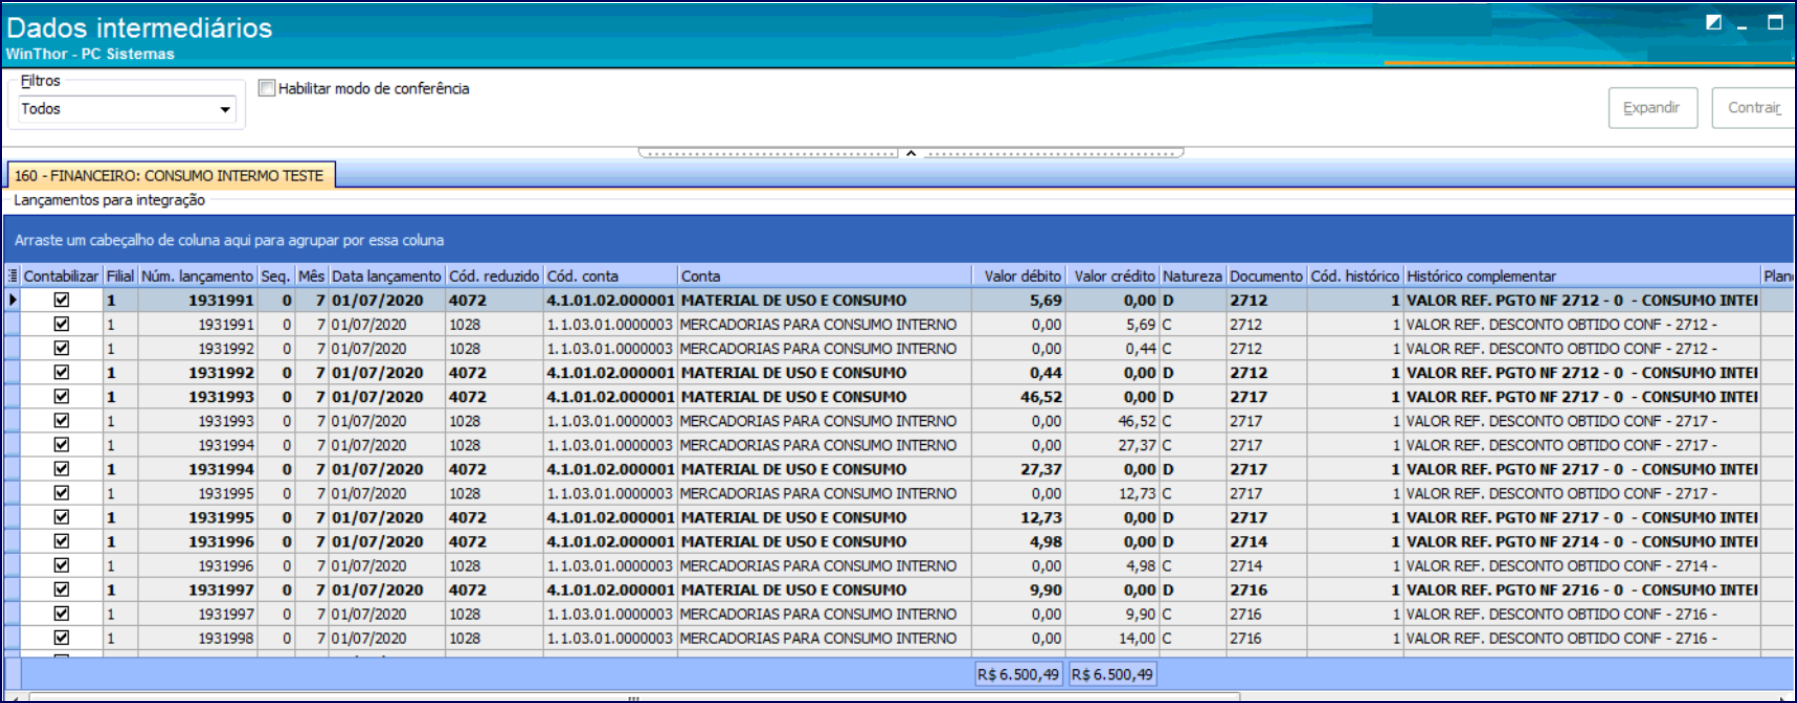Sort by the Cód. reduzido column header
The image size is (1797, 703).
click(494, 276)
